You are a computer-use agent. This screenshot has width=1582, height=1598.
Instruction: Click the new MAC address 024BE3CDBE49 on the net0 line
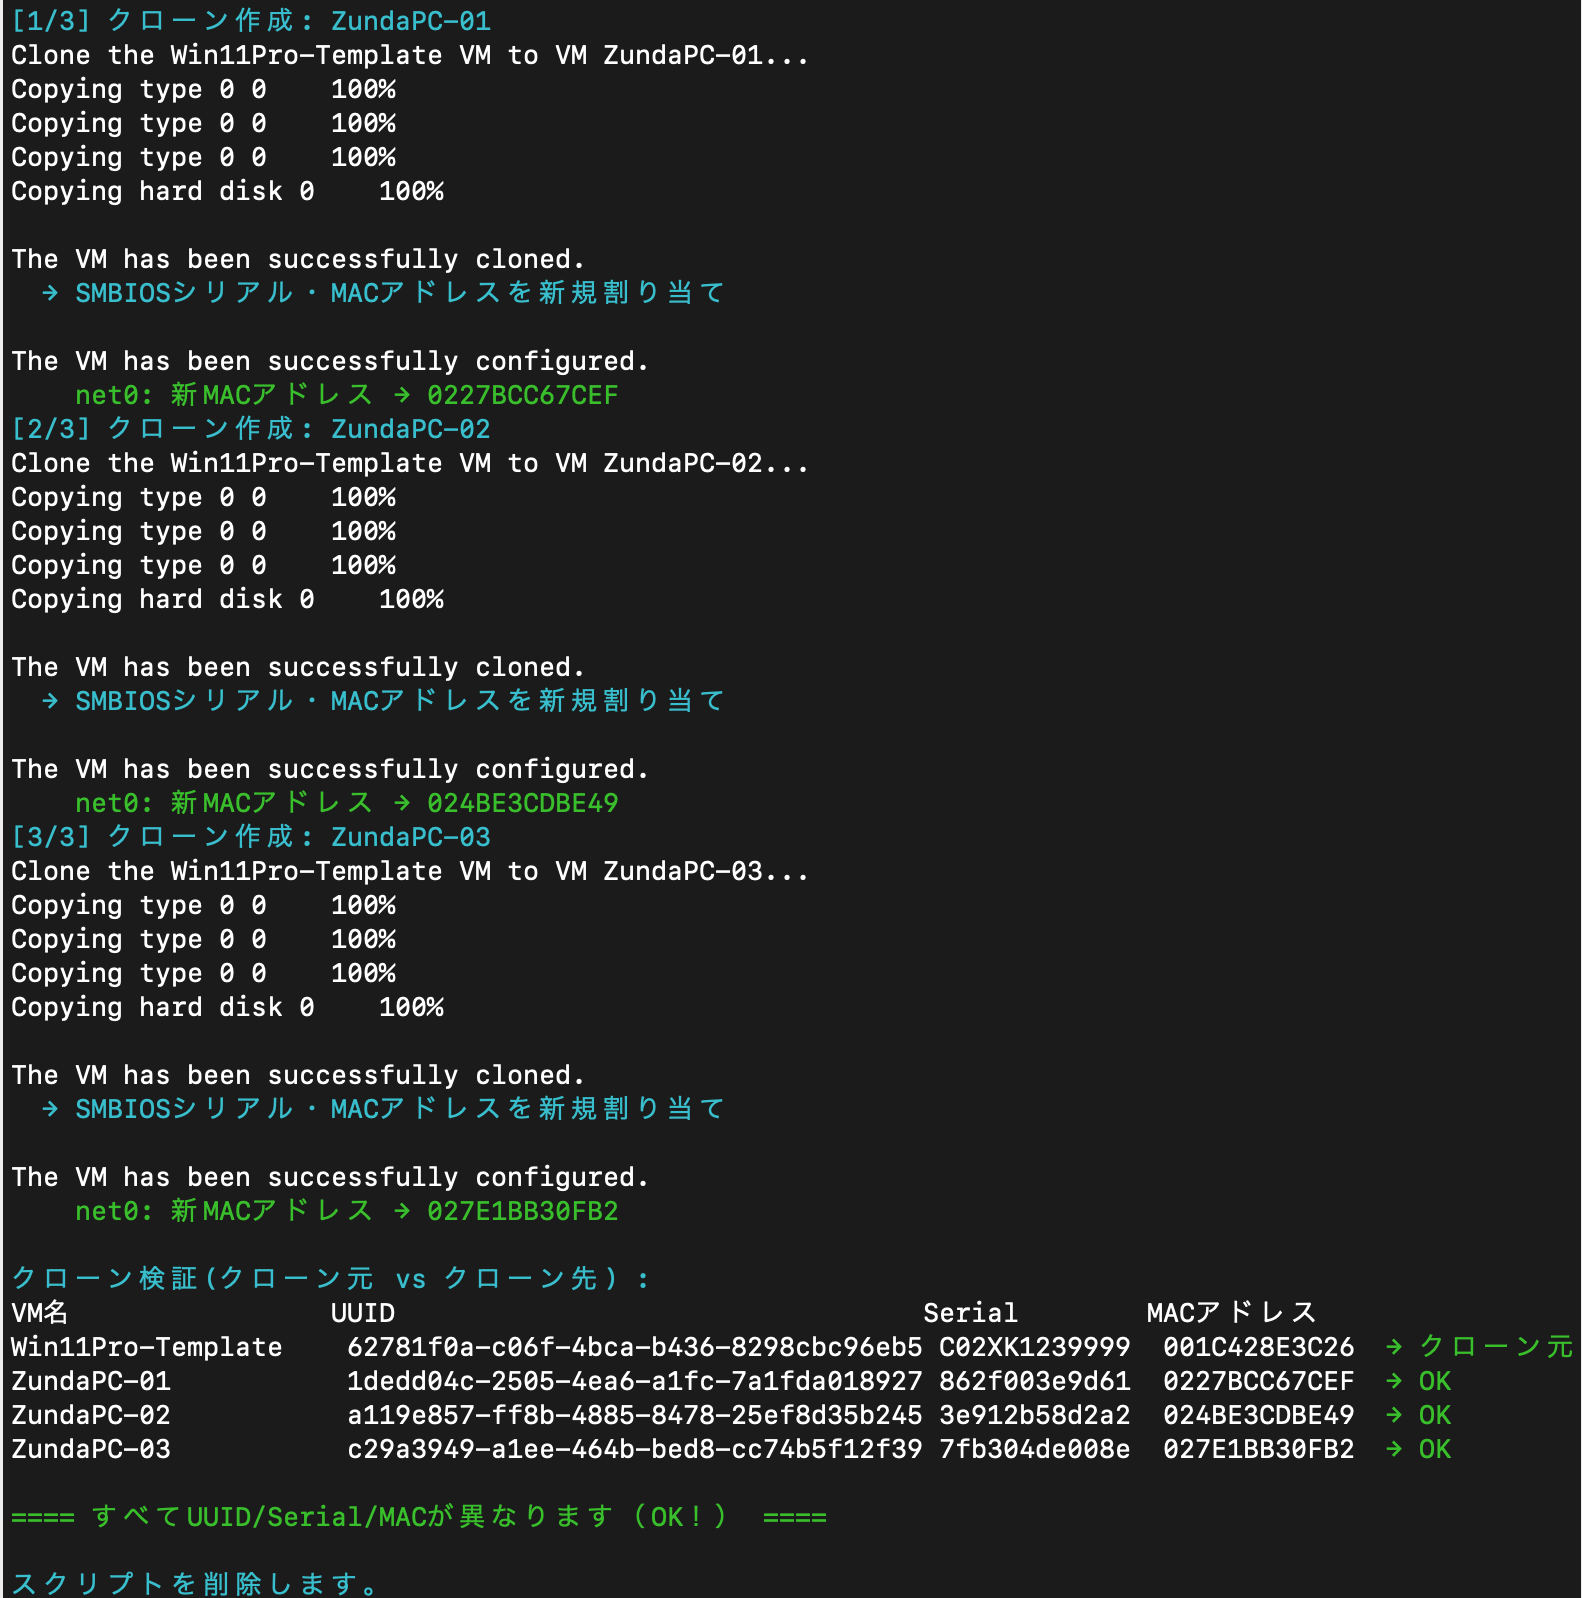pos(522,803)
